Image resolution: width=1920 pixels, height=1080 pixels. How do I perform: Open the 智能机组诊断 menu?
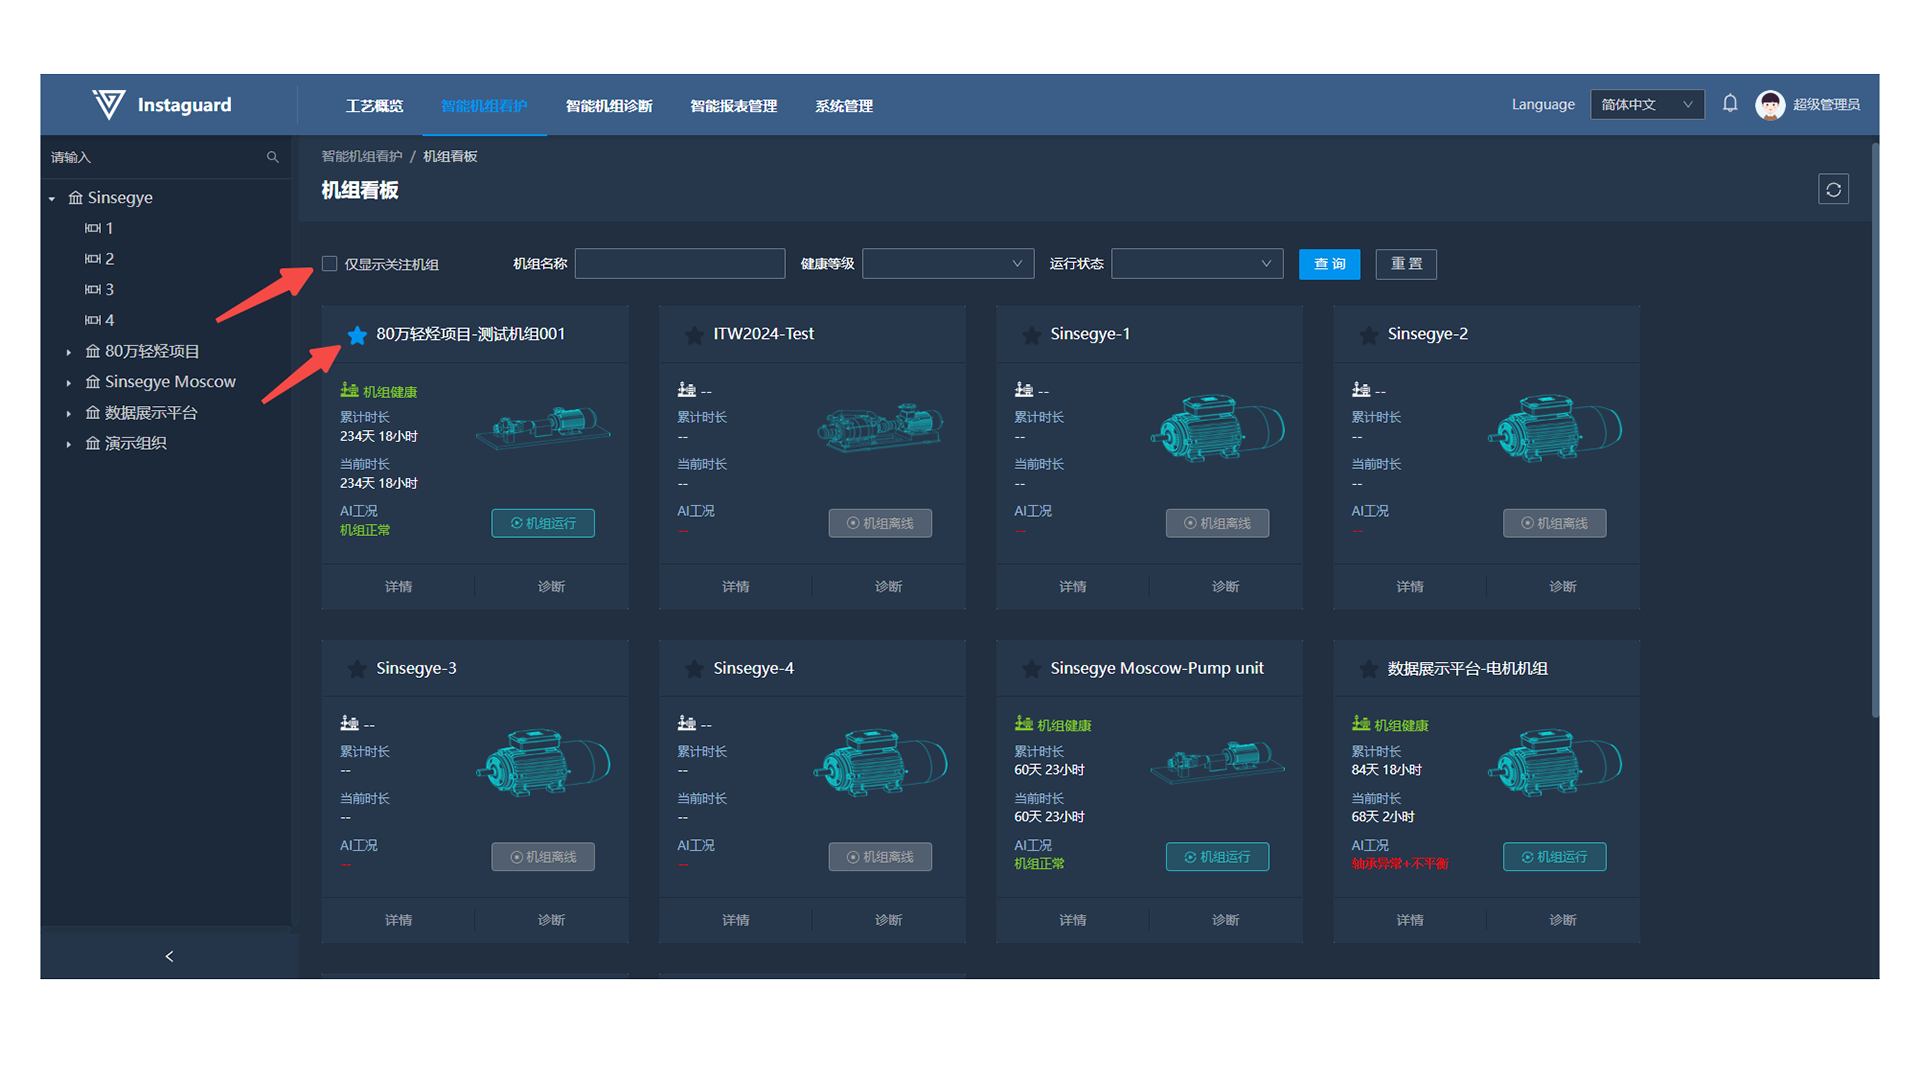609,106
